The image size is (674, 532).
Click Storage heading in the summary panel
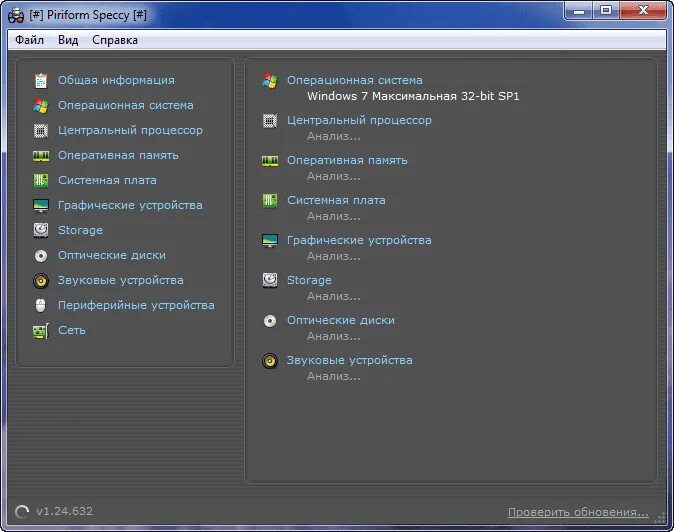(x=309, y=280)
